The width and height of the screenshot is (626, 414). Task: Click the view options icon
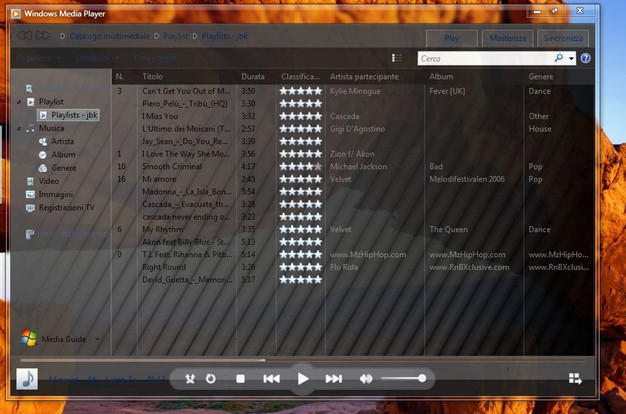click(397, 58)
